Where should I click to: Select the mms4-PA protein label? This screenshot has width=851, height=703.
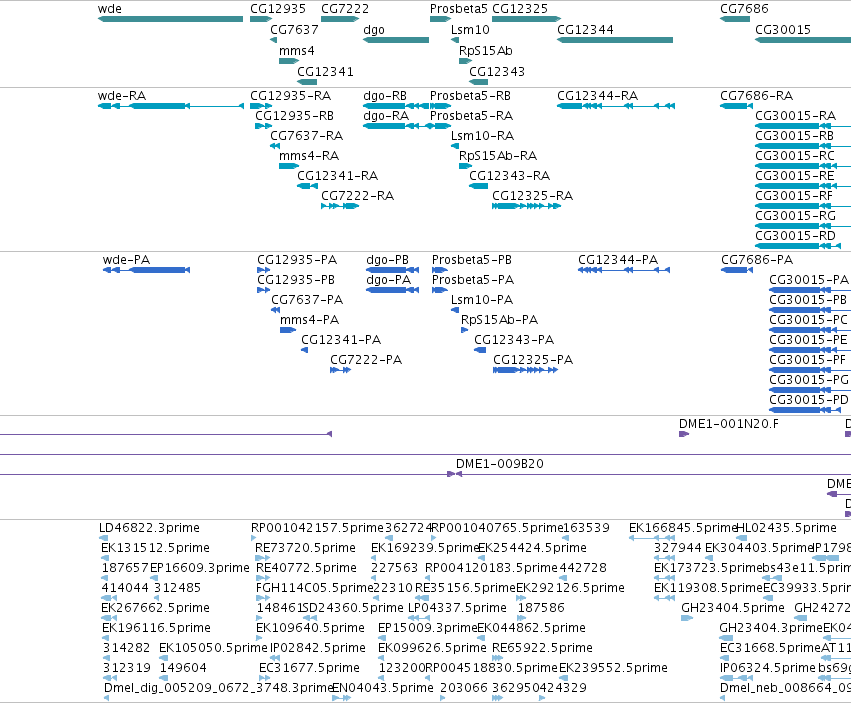point(309,320)
